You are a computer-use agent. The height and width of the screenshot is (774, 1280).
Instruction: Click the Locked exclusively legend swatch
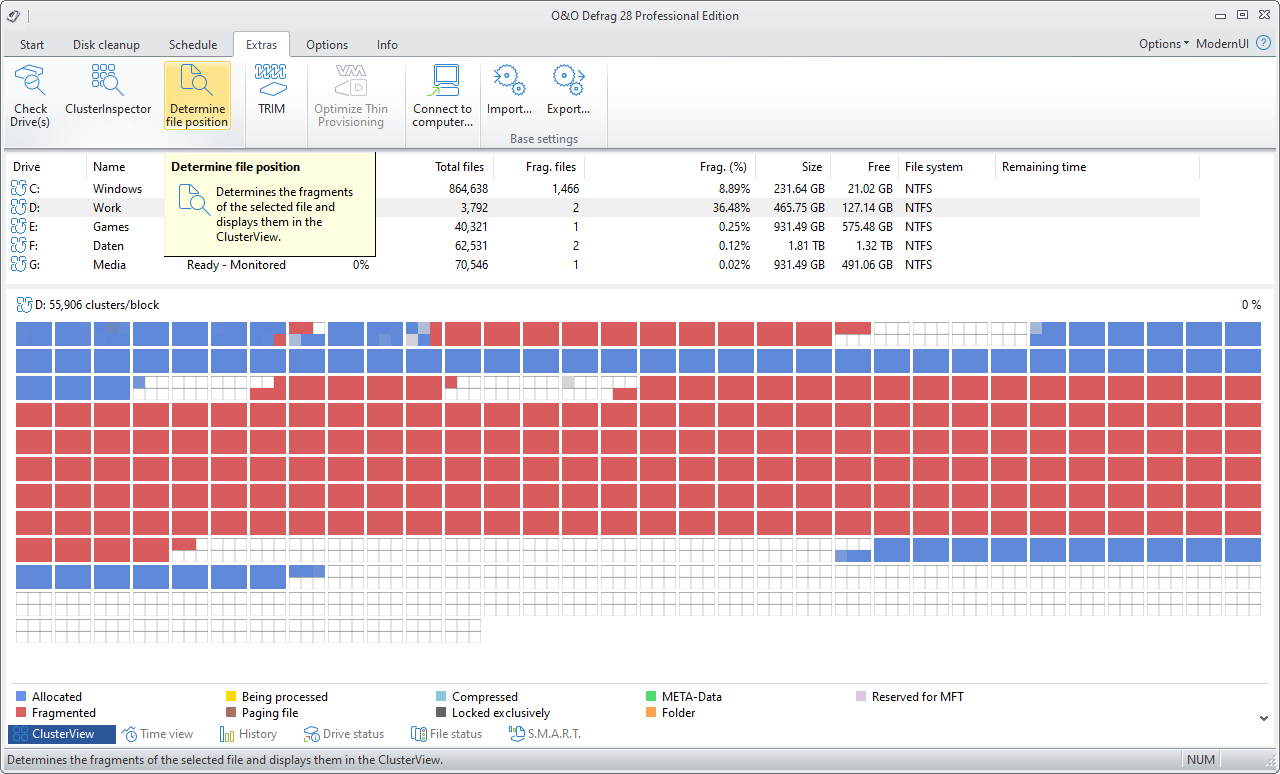[x=441, y=712]
